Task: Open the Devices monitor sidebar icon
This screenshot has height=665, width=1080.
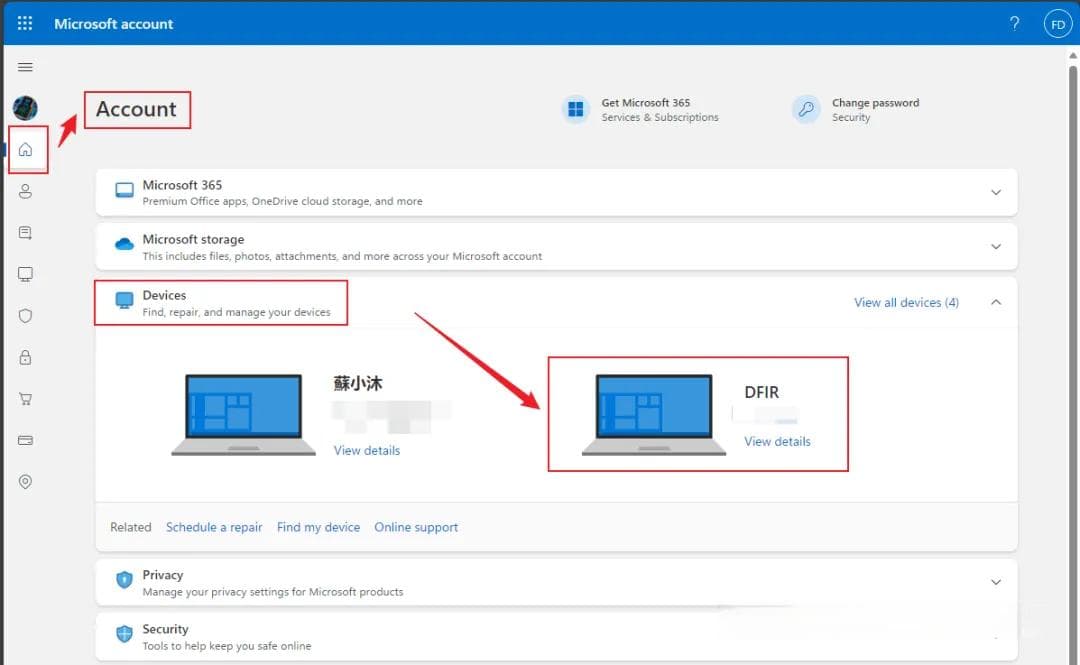Action: point(25,274)
